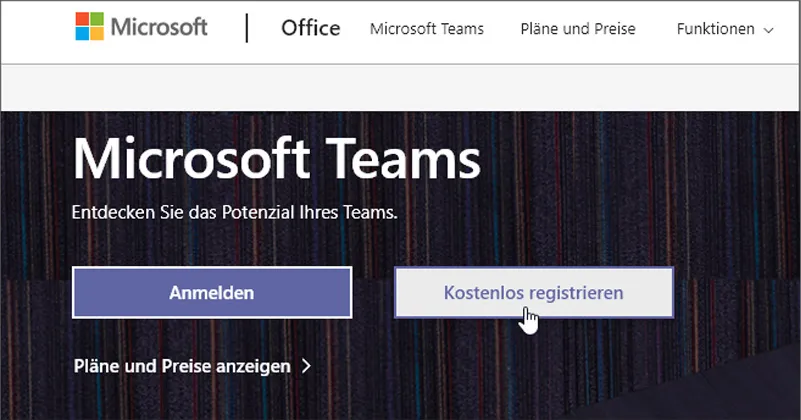Click the Kostenlos registrieren button
The height and width of the screenshot is (420, 801).
pos(533,293)
